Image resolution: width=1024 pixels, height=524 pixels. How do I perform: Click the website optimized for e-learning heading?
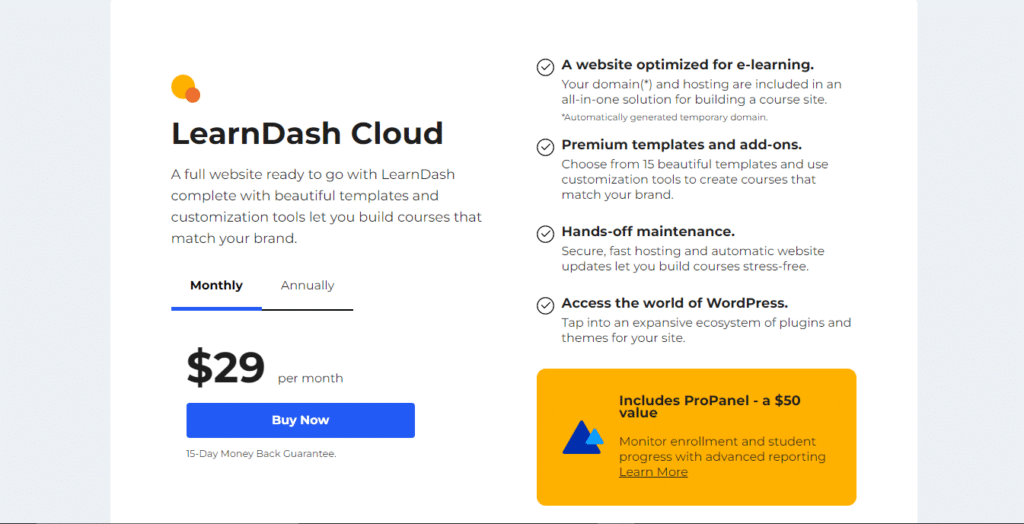tap(688, 65)
